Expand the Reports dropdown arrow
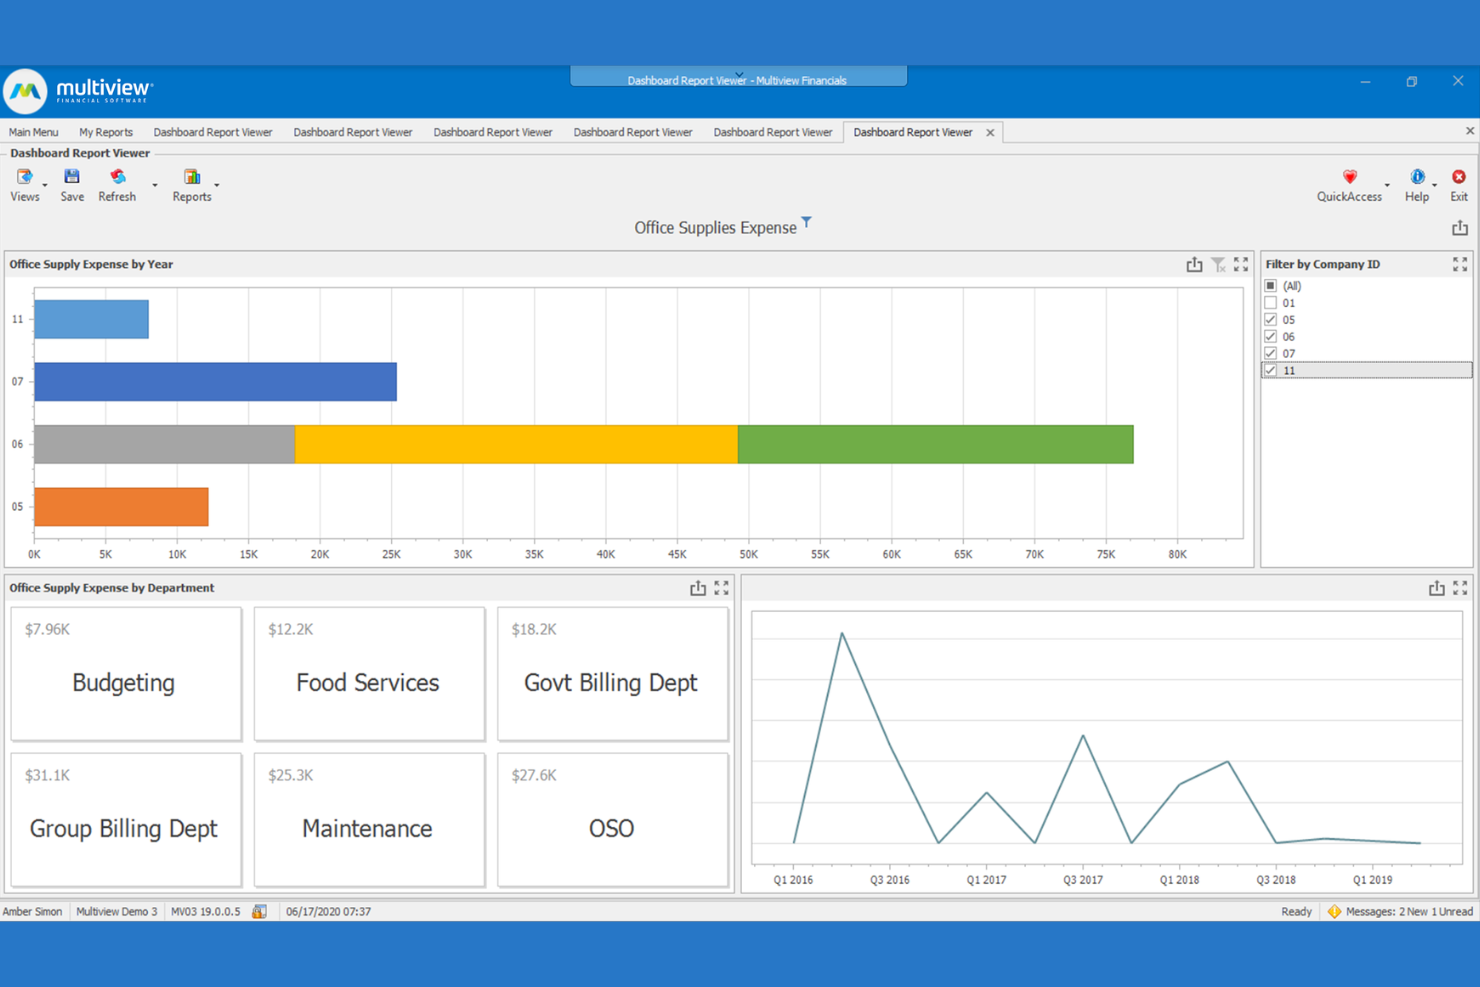This screenshot has height=987, width=1480. [217, 185]
